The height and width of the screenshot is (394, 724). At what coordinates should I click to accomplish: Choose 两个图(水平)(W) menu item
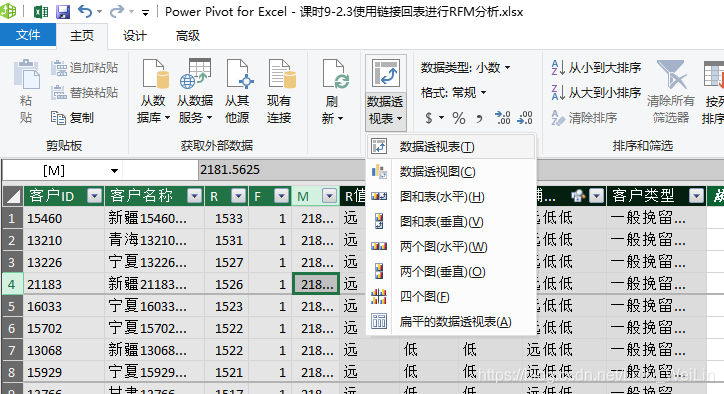pyautogui.click(x=451, y=247)
